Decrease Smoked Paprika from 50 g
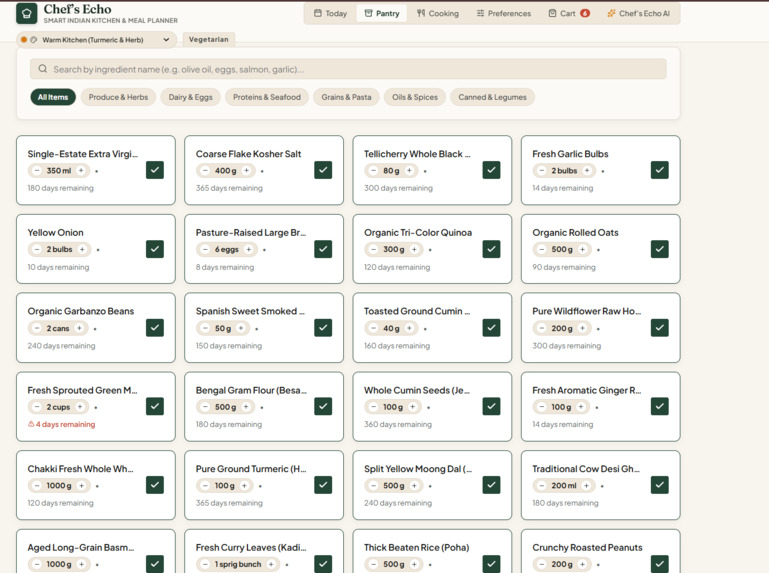 click(205, 328)
